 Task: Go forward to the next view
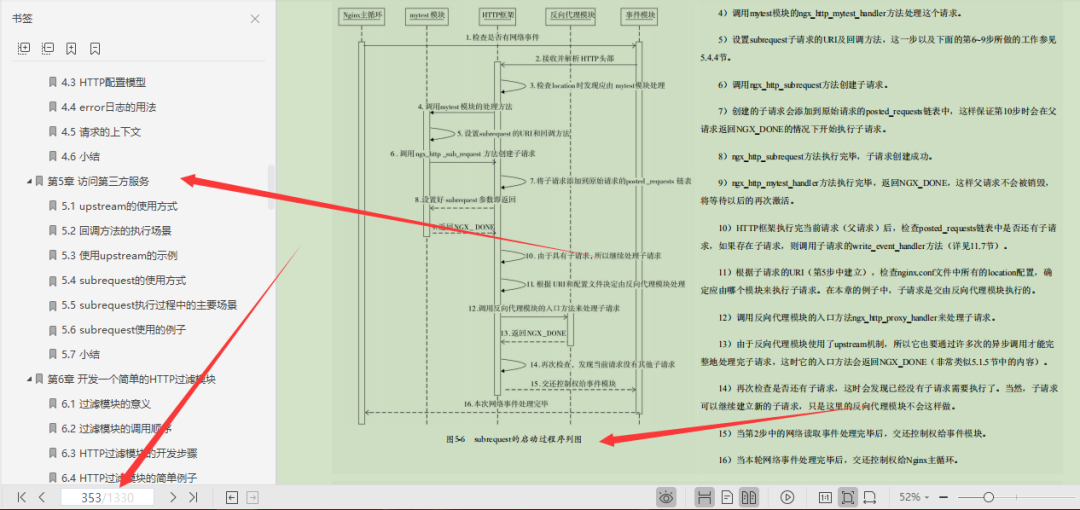tap(253, 497)
